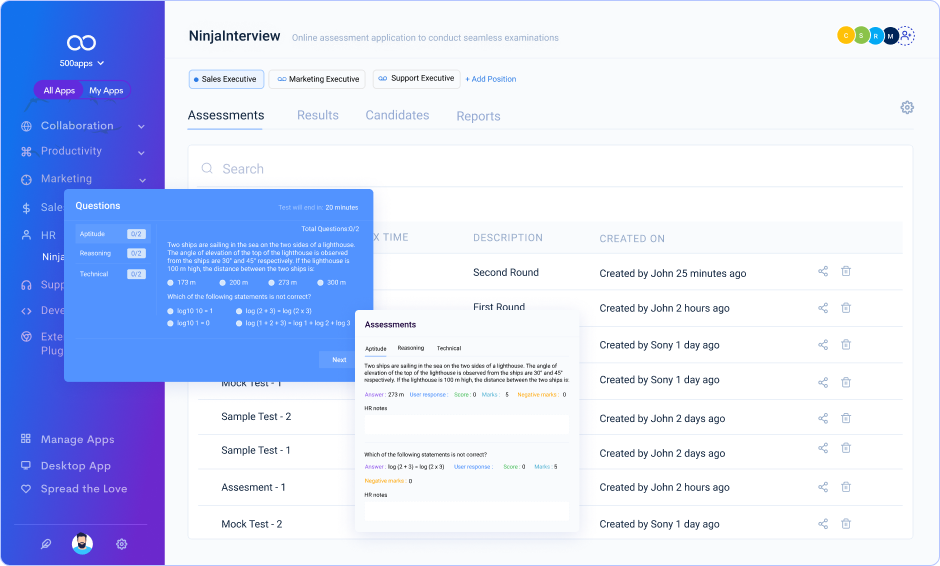Expand the Collaboration sidebar section
940x566 pixels.
(141, 127)
